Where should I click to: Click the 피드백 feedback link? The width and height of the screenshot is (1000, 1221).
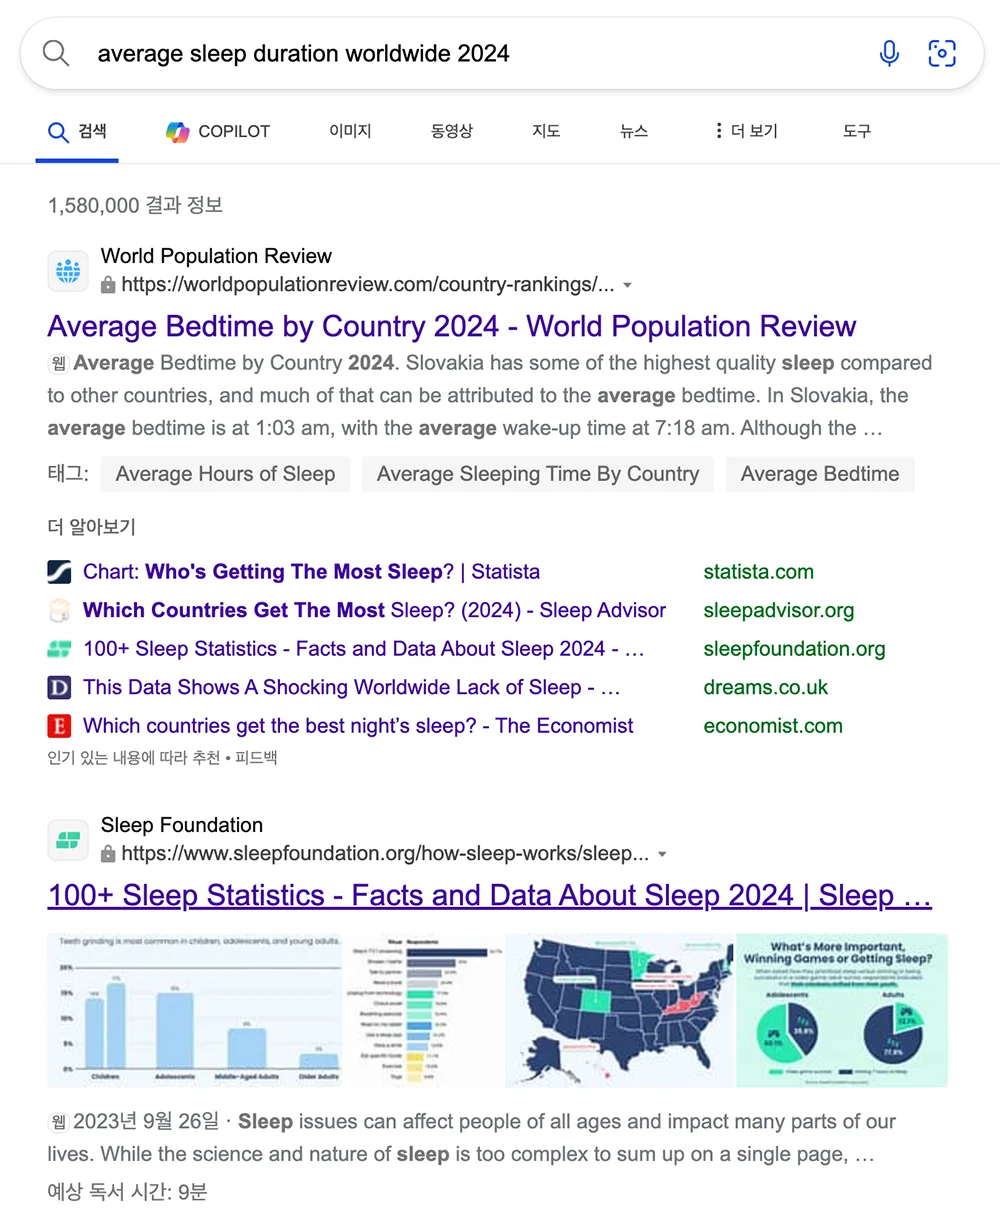pyautogui.click(x=256, y=758)
